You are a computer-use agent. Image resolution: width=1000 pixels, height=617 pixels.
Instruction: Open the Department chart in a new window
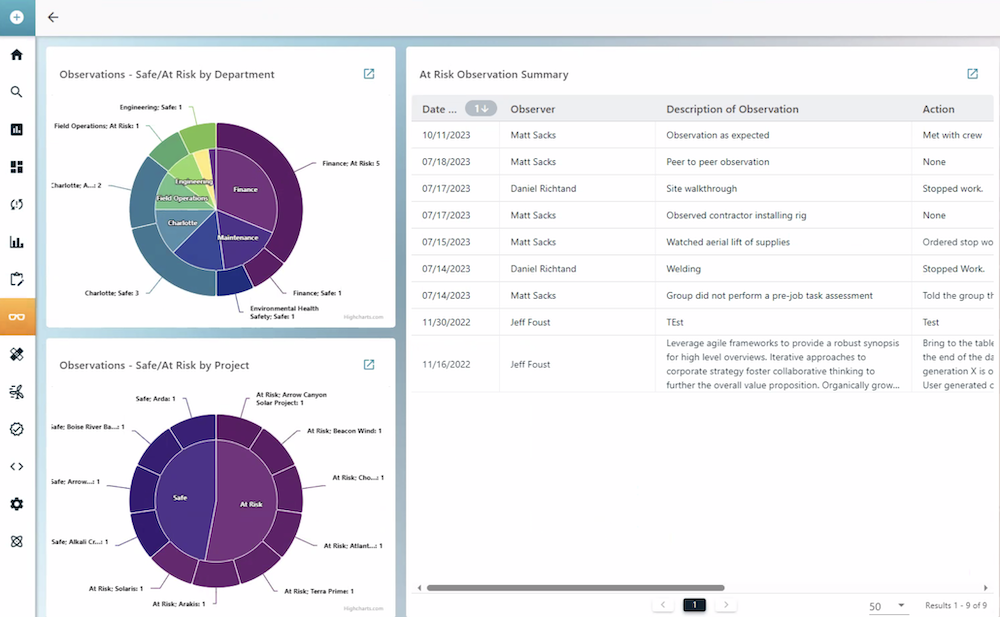[369, 74]
